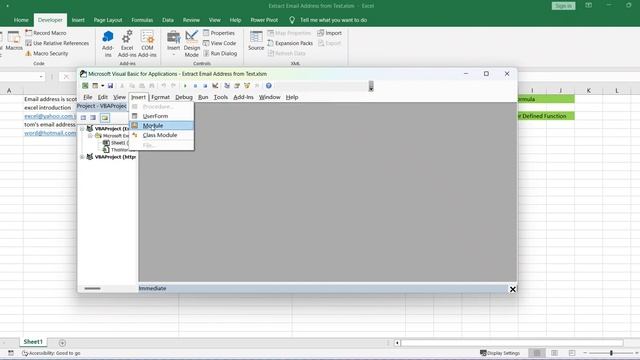Screen dimensions: 640x360
Task: Open Macro Security settings
Action: (47, 53)
